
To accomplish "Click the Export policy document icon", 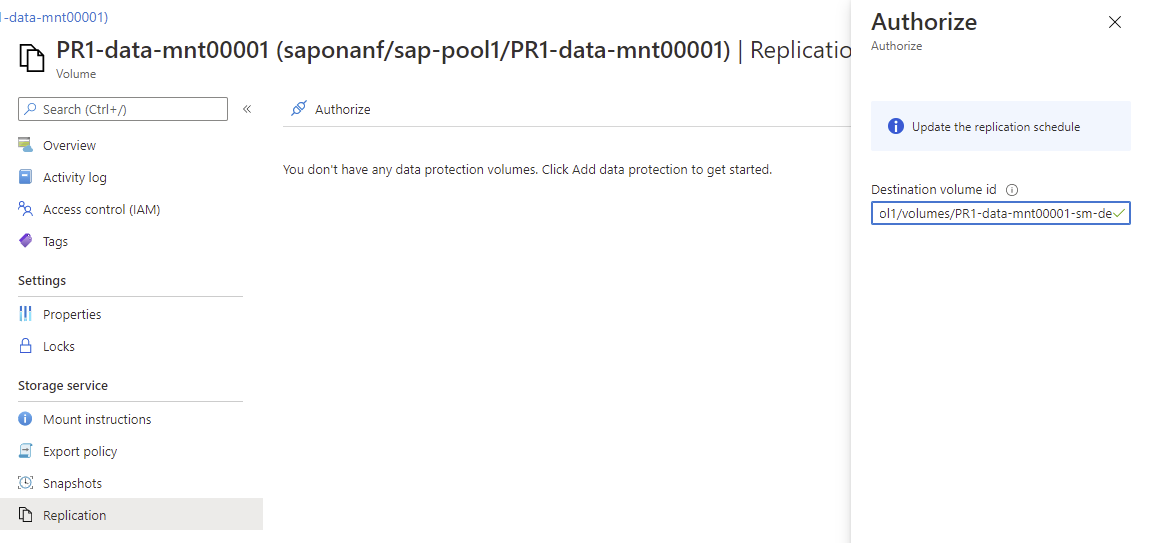I will (25, 451).
